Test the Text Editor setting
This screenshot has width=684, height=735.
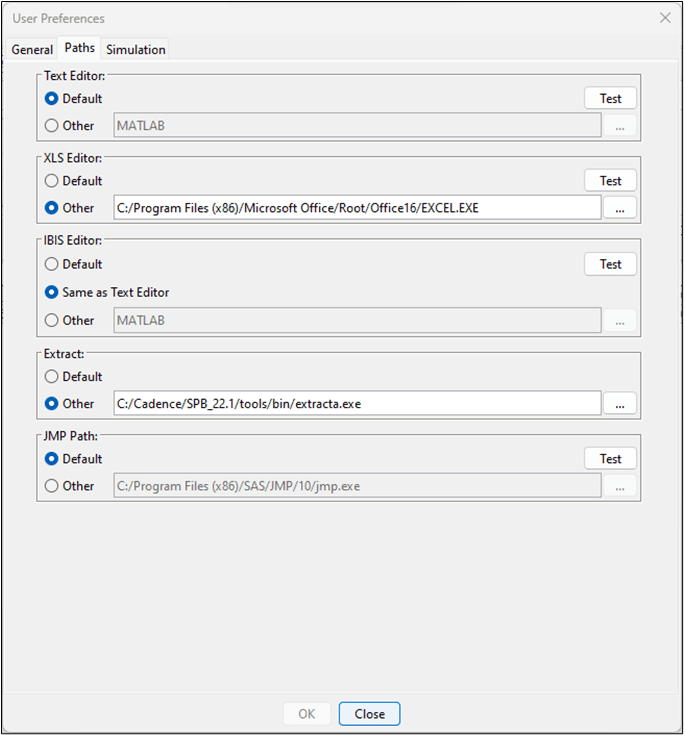[610, 98]
